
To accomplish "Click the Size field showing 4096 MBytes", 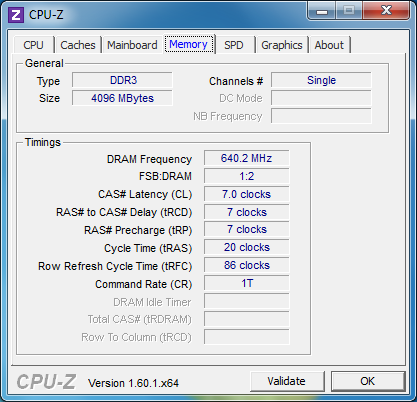I will click(x=122, y=98).
